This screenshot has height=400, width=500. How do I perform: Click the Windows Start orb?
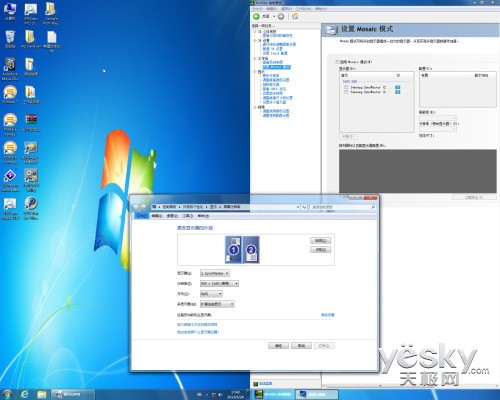[7, 394]
